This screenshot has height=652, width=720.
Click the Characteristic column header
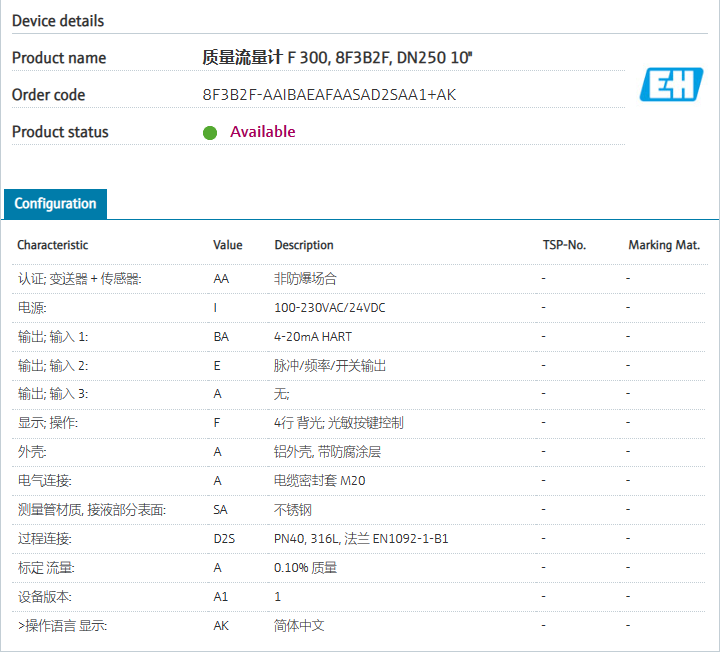(52, 245)
